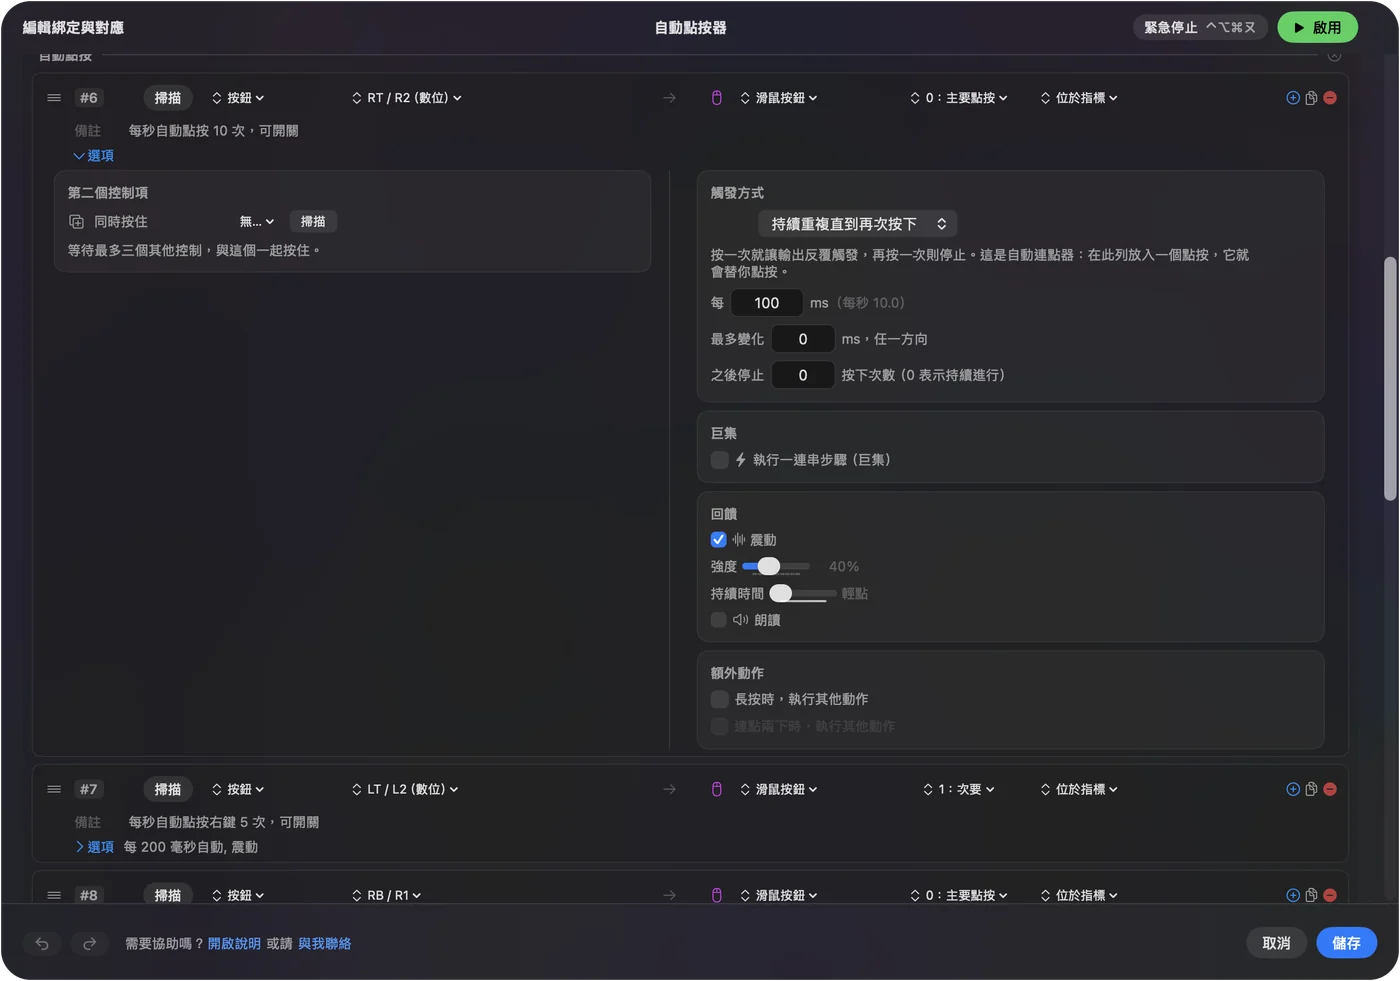Open the 按鈕 type dropdown in row #6
Image resolution: width=1400 pixels, height=981 pixels.
(238, 98)
